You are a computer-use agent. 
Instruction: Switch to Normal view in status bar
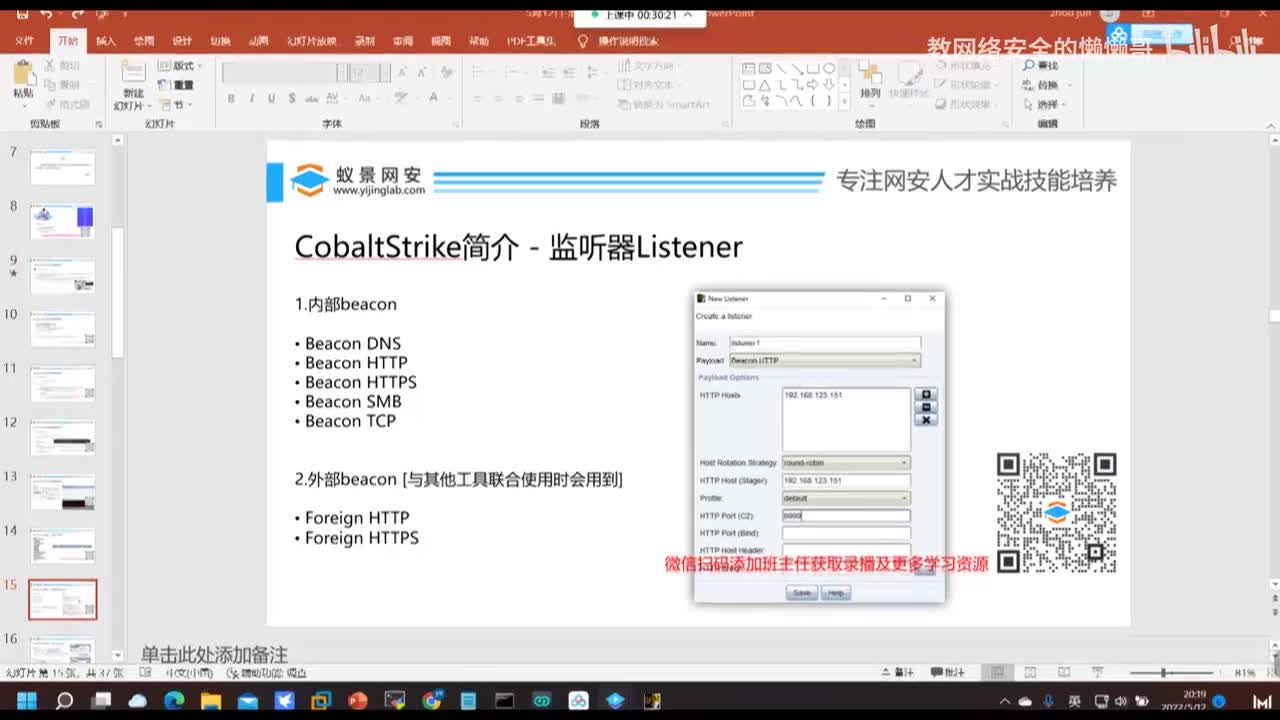997,672
